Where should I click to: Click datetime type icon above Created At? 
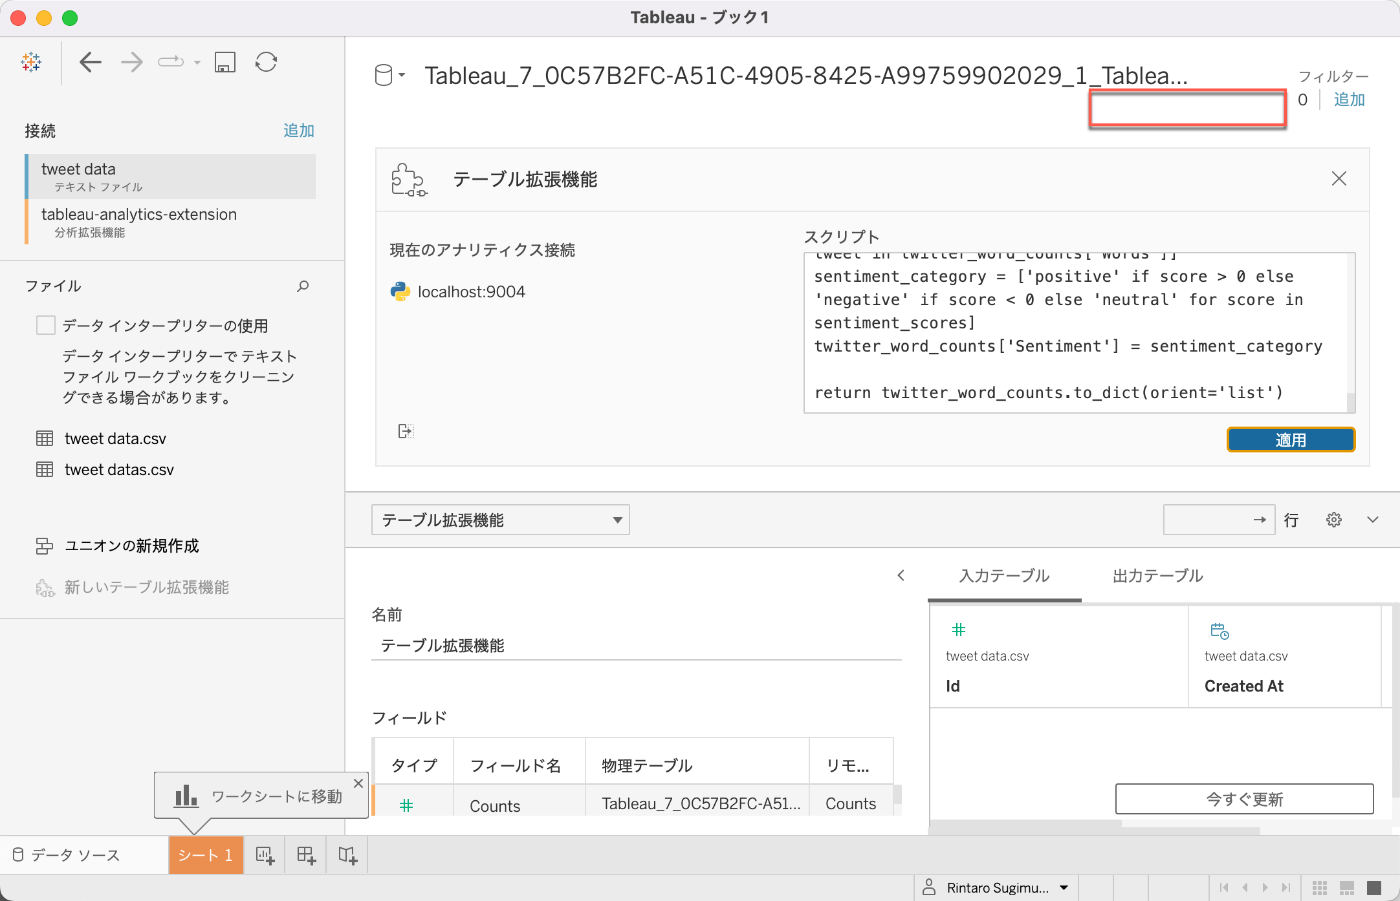pos(1219,631)
